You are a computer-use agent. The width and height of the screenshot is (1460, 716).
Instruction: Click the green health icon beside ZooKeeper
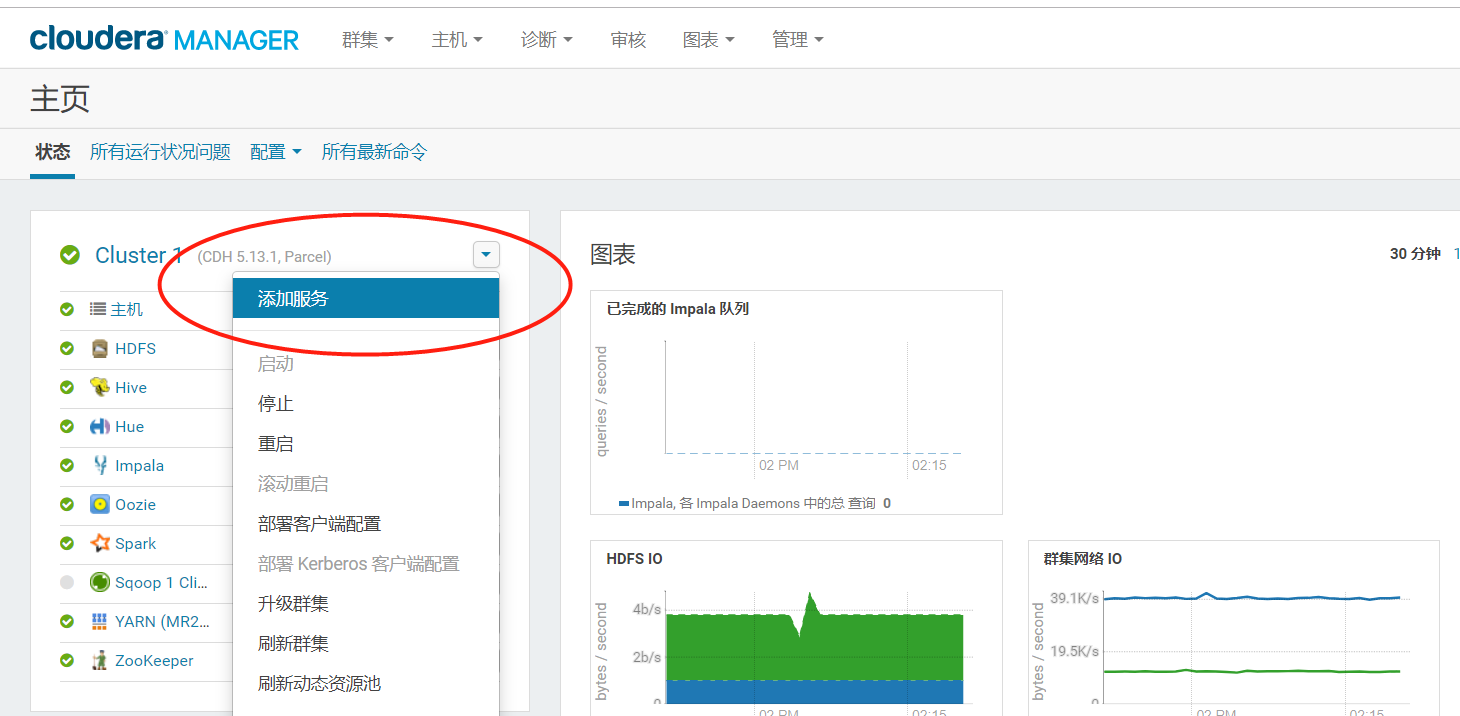click(x=67, y=661)
